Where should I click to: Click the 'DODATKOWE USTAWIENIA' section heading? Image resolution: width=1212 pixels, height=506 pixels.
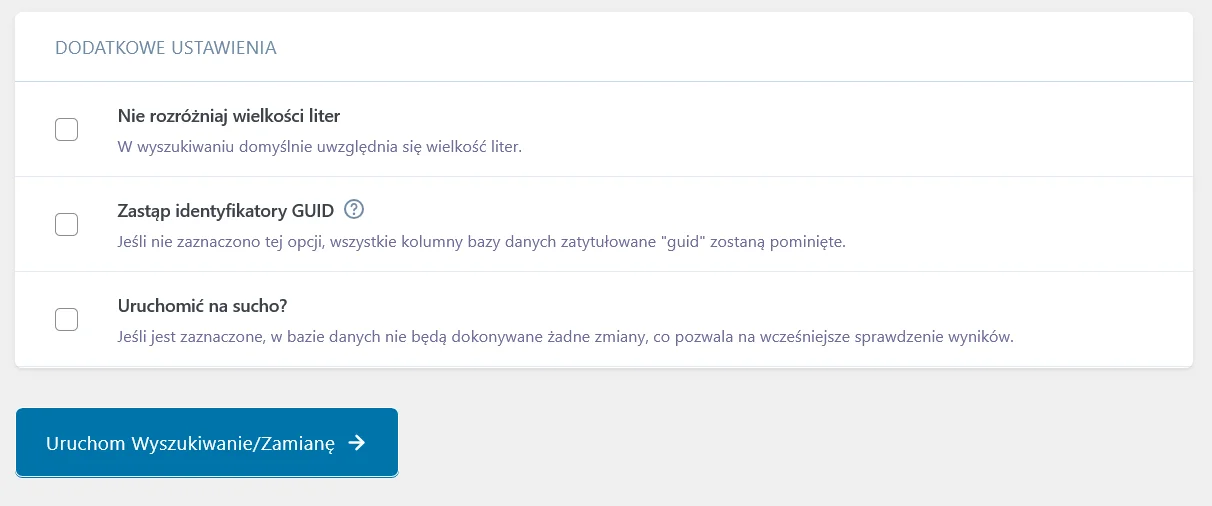[166, 48]
